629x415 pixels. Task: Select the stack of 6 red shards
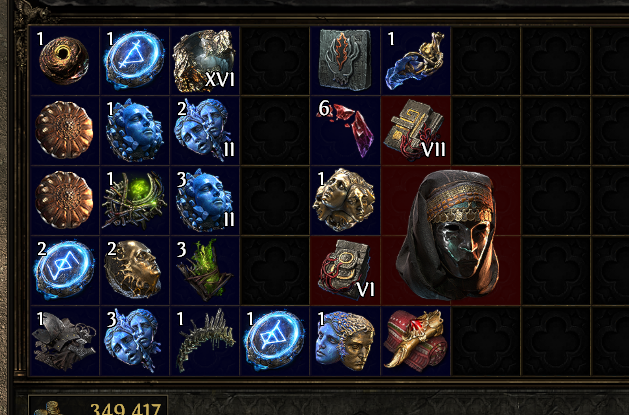point(347,130)
